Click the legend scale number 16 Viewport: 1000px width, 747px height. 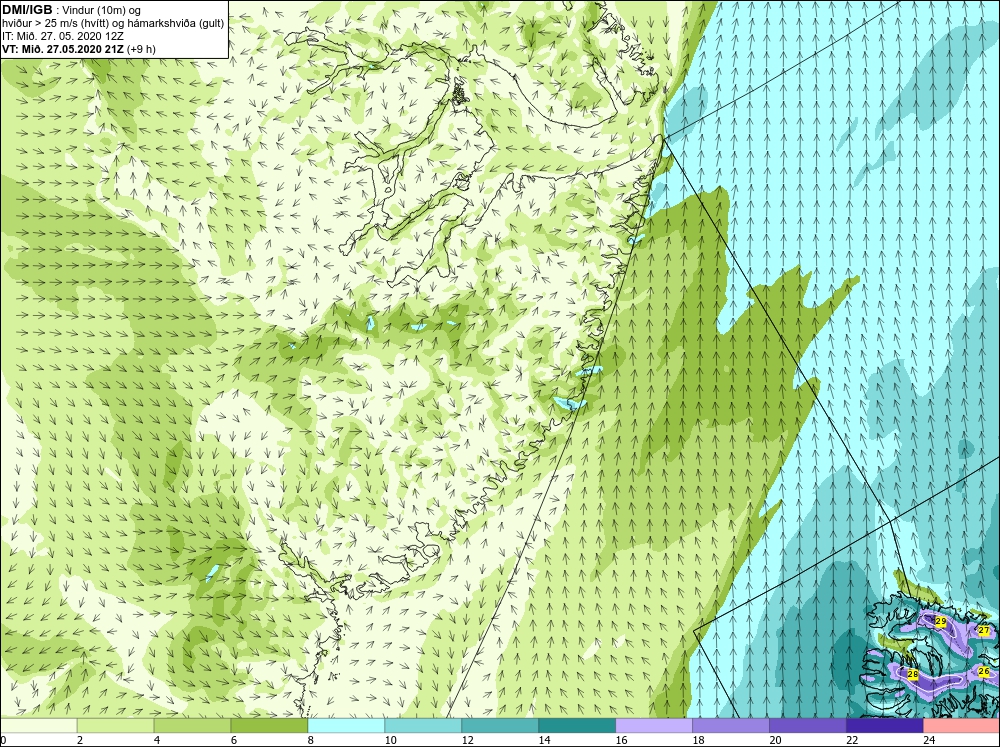(621, 740)
